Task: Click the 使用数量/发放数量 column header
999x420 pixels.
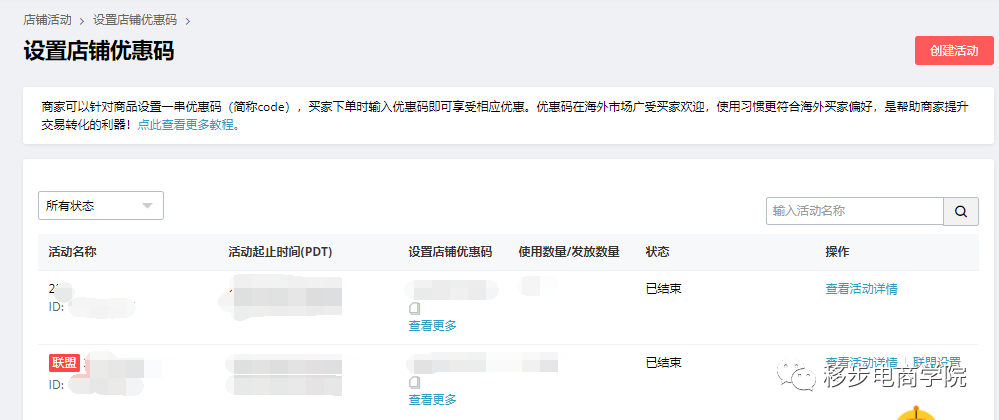Action: tap(569, 252)
